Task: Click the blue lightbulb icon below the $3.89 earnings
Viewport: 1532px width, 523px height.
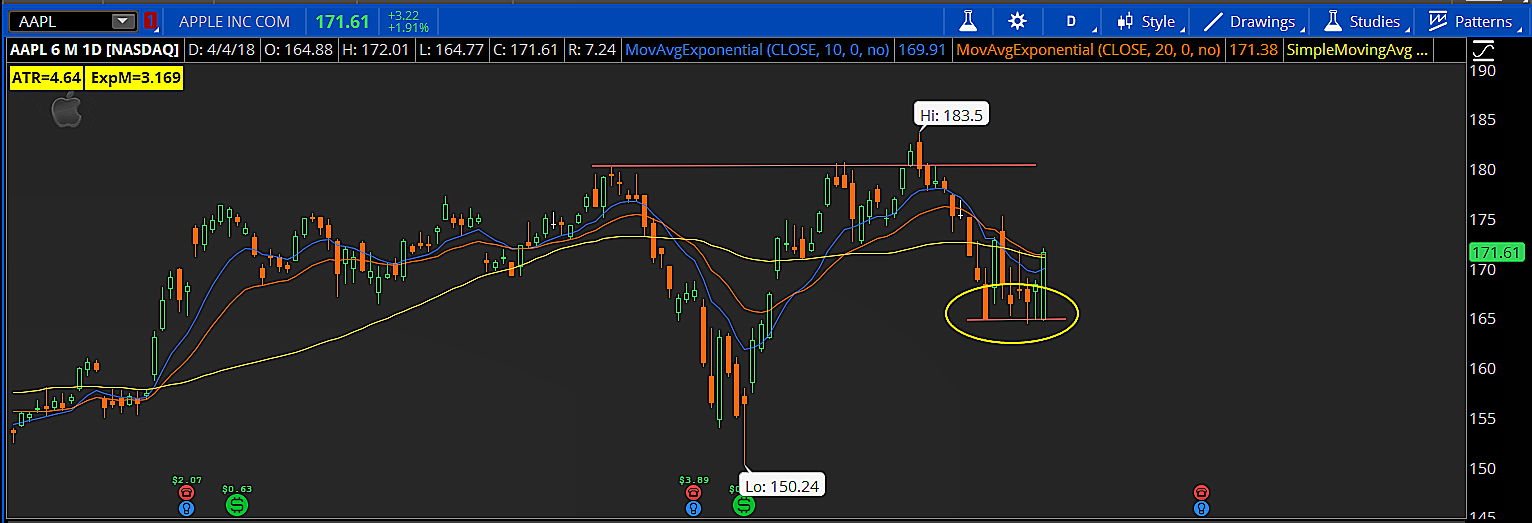Action: click(692, 508)
